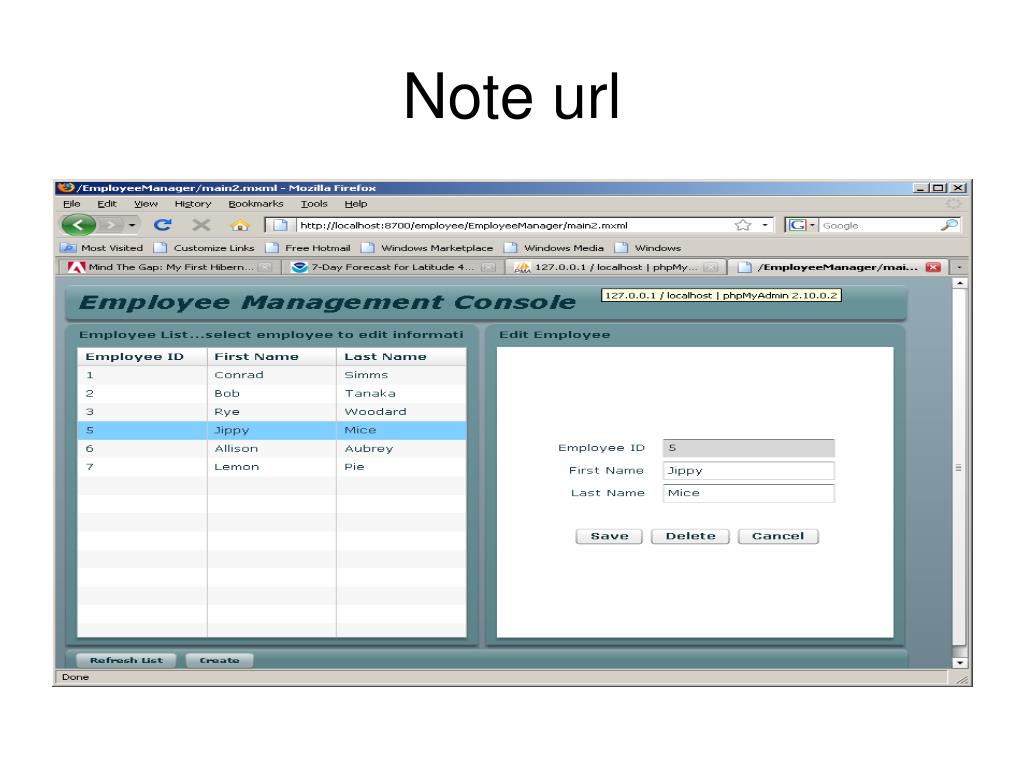Click the Stop loading X icon
Viewport: 1024px width, 768px height.
coord(201,225)
